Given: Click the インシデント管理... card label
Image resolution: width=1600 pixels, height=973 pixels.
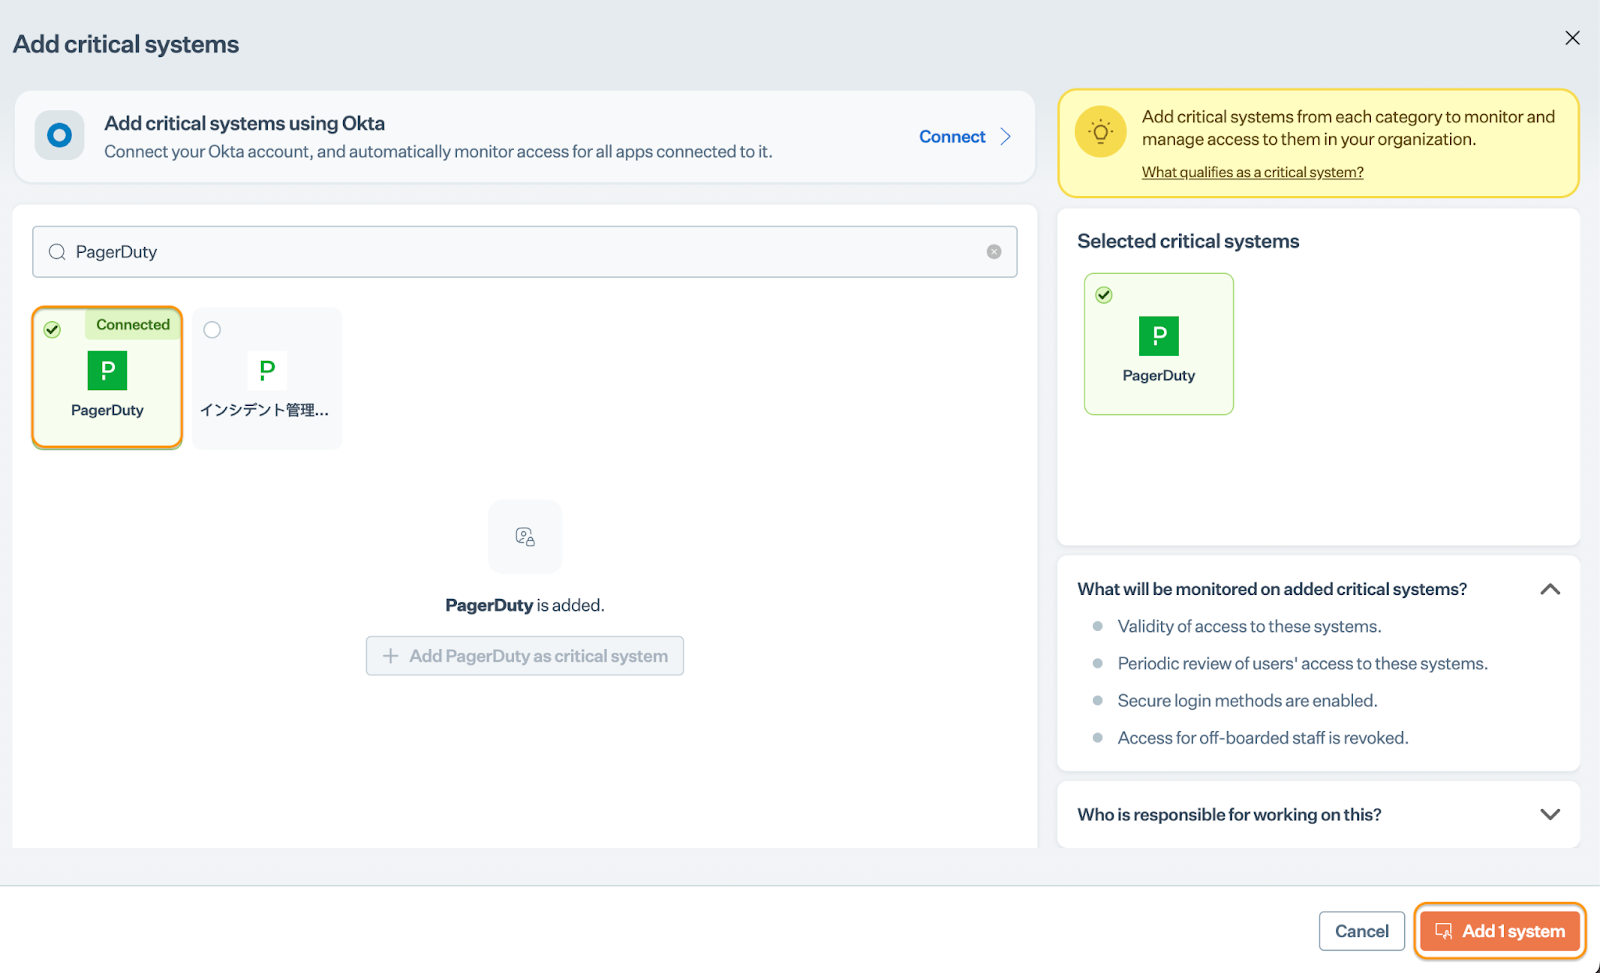Looking at the screenshot, I should click(x=264, y=410).
